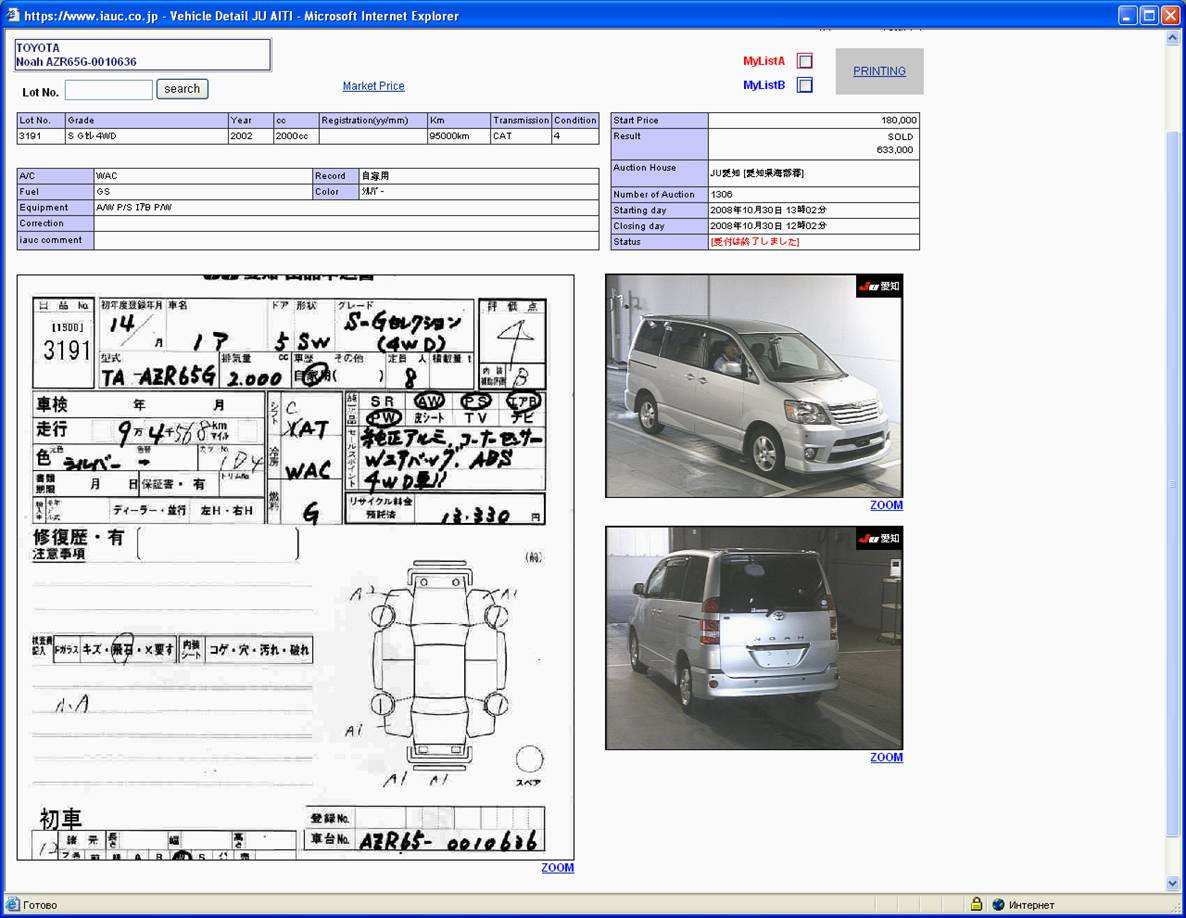This screenshot has height=918, width=1186.
Task: Open ZOOM link under rear van photo
Action: coord(886,757)
